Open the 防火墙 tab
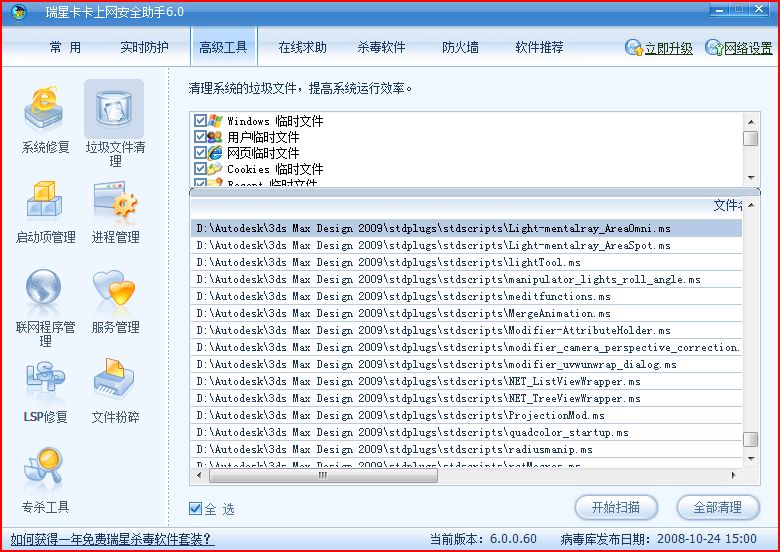Viewport: 780px width, 552px height. pos(460,47)
